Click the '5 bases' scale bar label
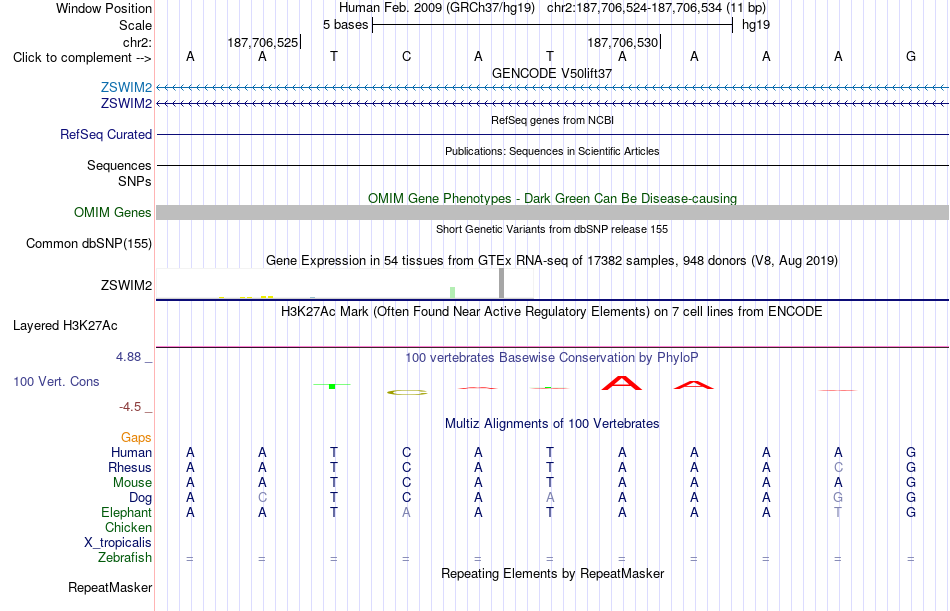This screenshot has height=611, width=950. point(345,25)
